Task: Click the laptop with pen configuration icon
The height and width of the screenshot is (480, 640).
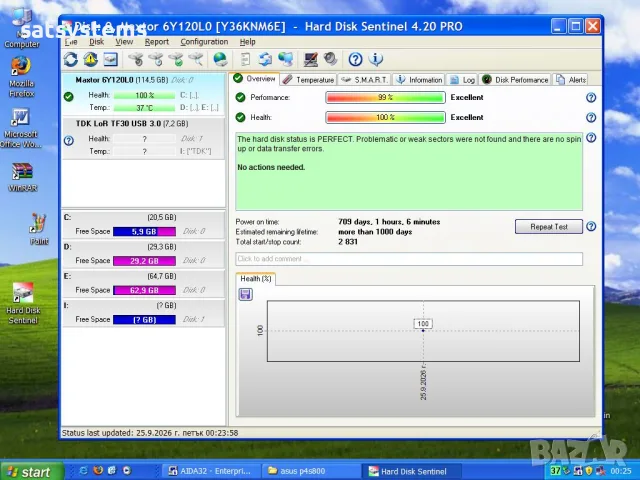Action: click(311, 60)
